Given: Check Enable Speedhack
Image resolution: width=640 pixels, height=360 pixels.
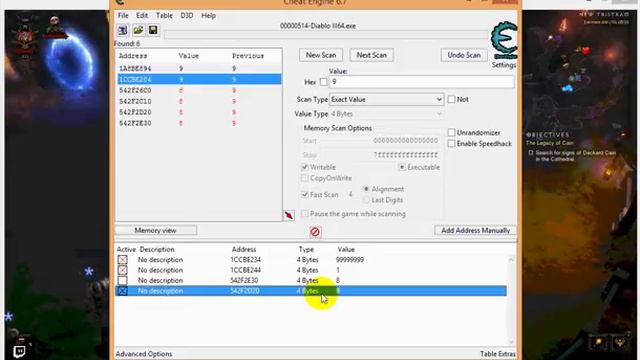Looking at the screenshot, I should (x=451, y=144).
